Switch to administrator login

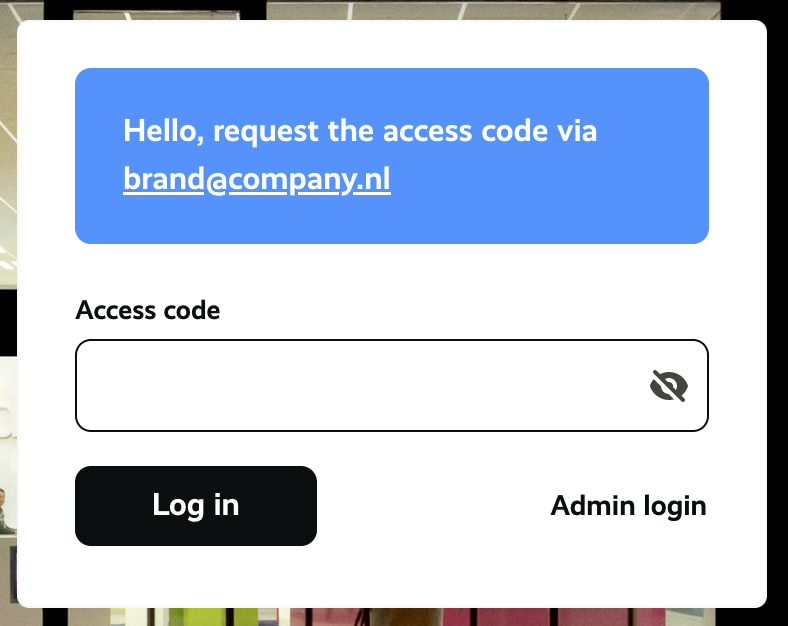[x=629, y=506]
